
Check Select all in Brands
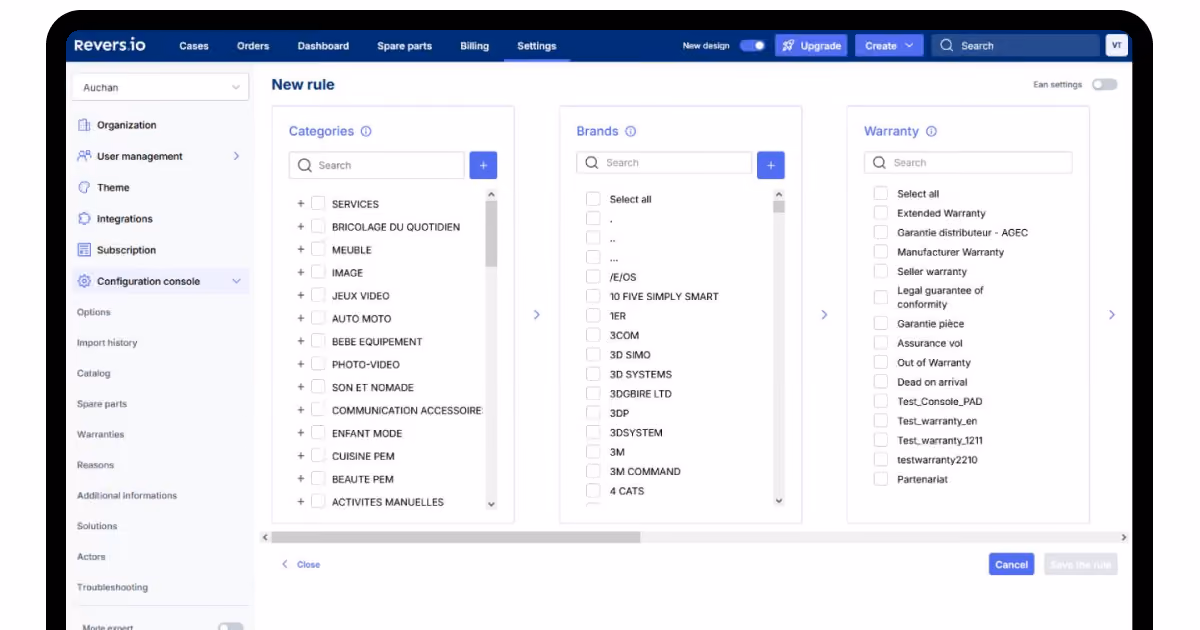click(x=593, y=199)
